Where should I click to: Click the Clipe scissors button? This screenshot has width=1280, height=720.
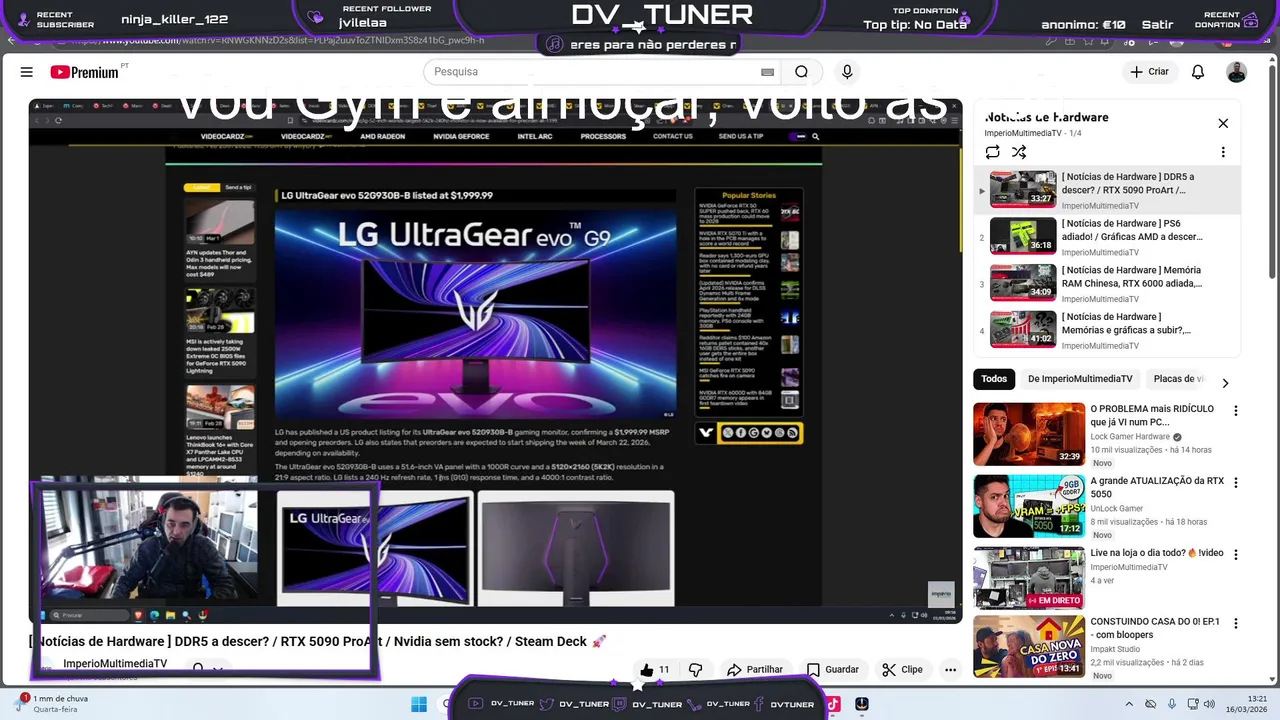tap(902, 670)
